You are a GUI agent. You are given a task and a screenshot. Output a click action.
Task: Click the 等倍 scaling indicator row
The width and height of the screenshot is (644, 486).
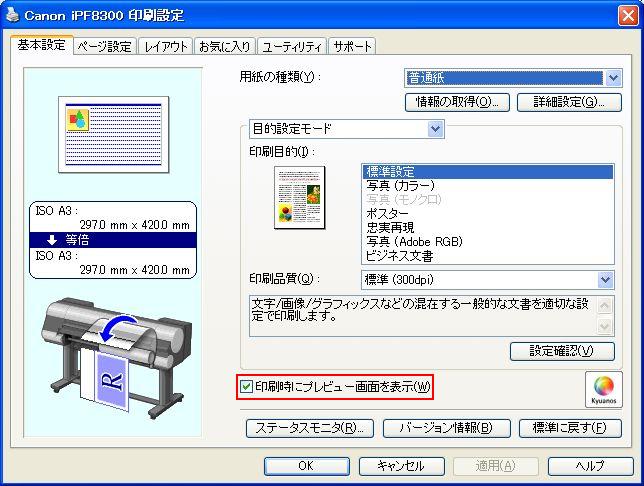(113, 240)
